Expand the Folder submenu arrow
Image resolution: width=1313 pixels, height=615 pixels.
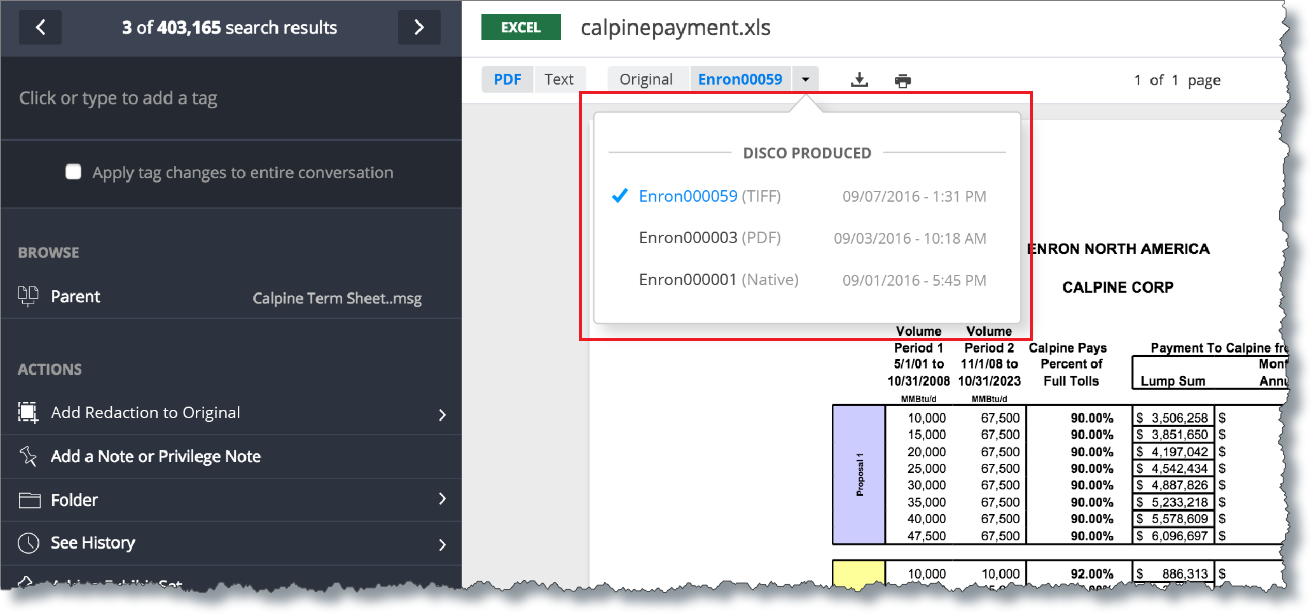click(x=442, y=500)
